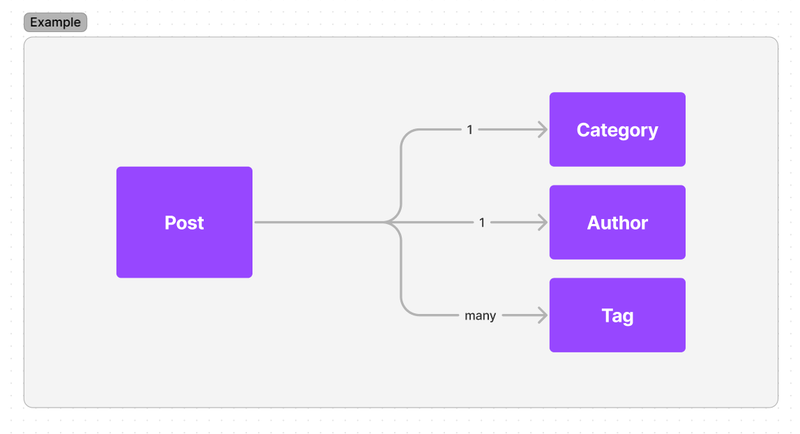
Task: Select the connector junction where lines split
Action: point(392,222)
